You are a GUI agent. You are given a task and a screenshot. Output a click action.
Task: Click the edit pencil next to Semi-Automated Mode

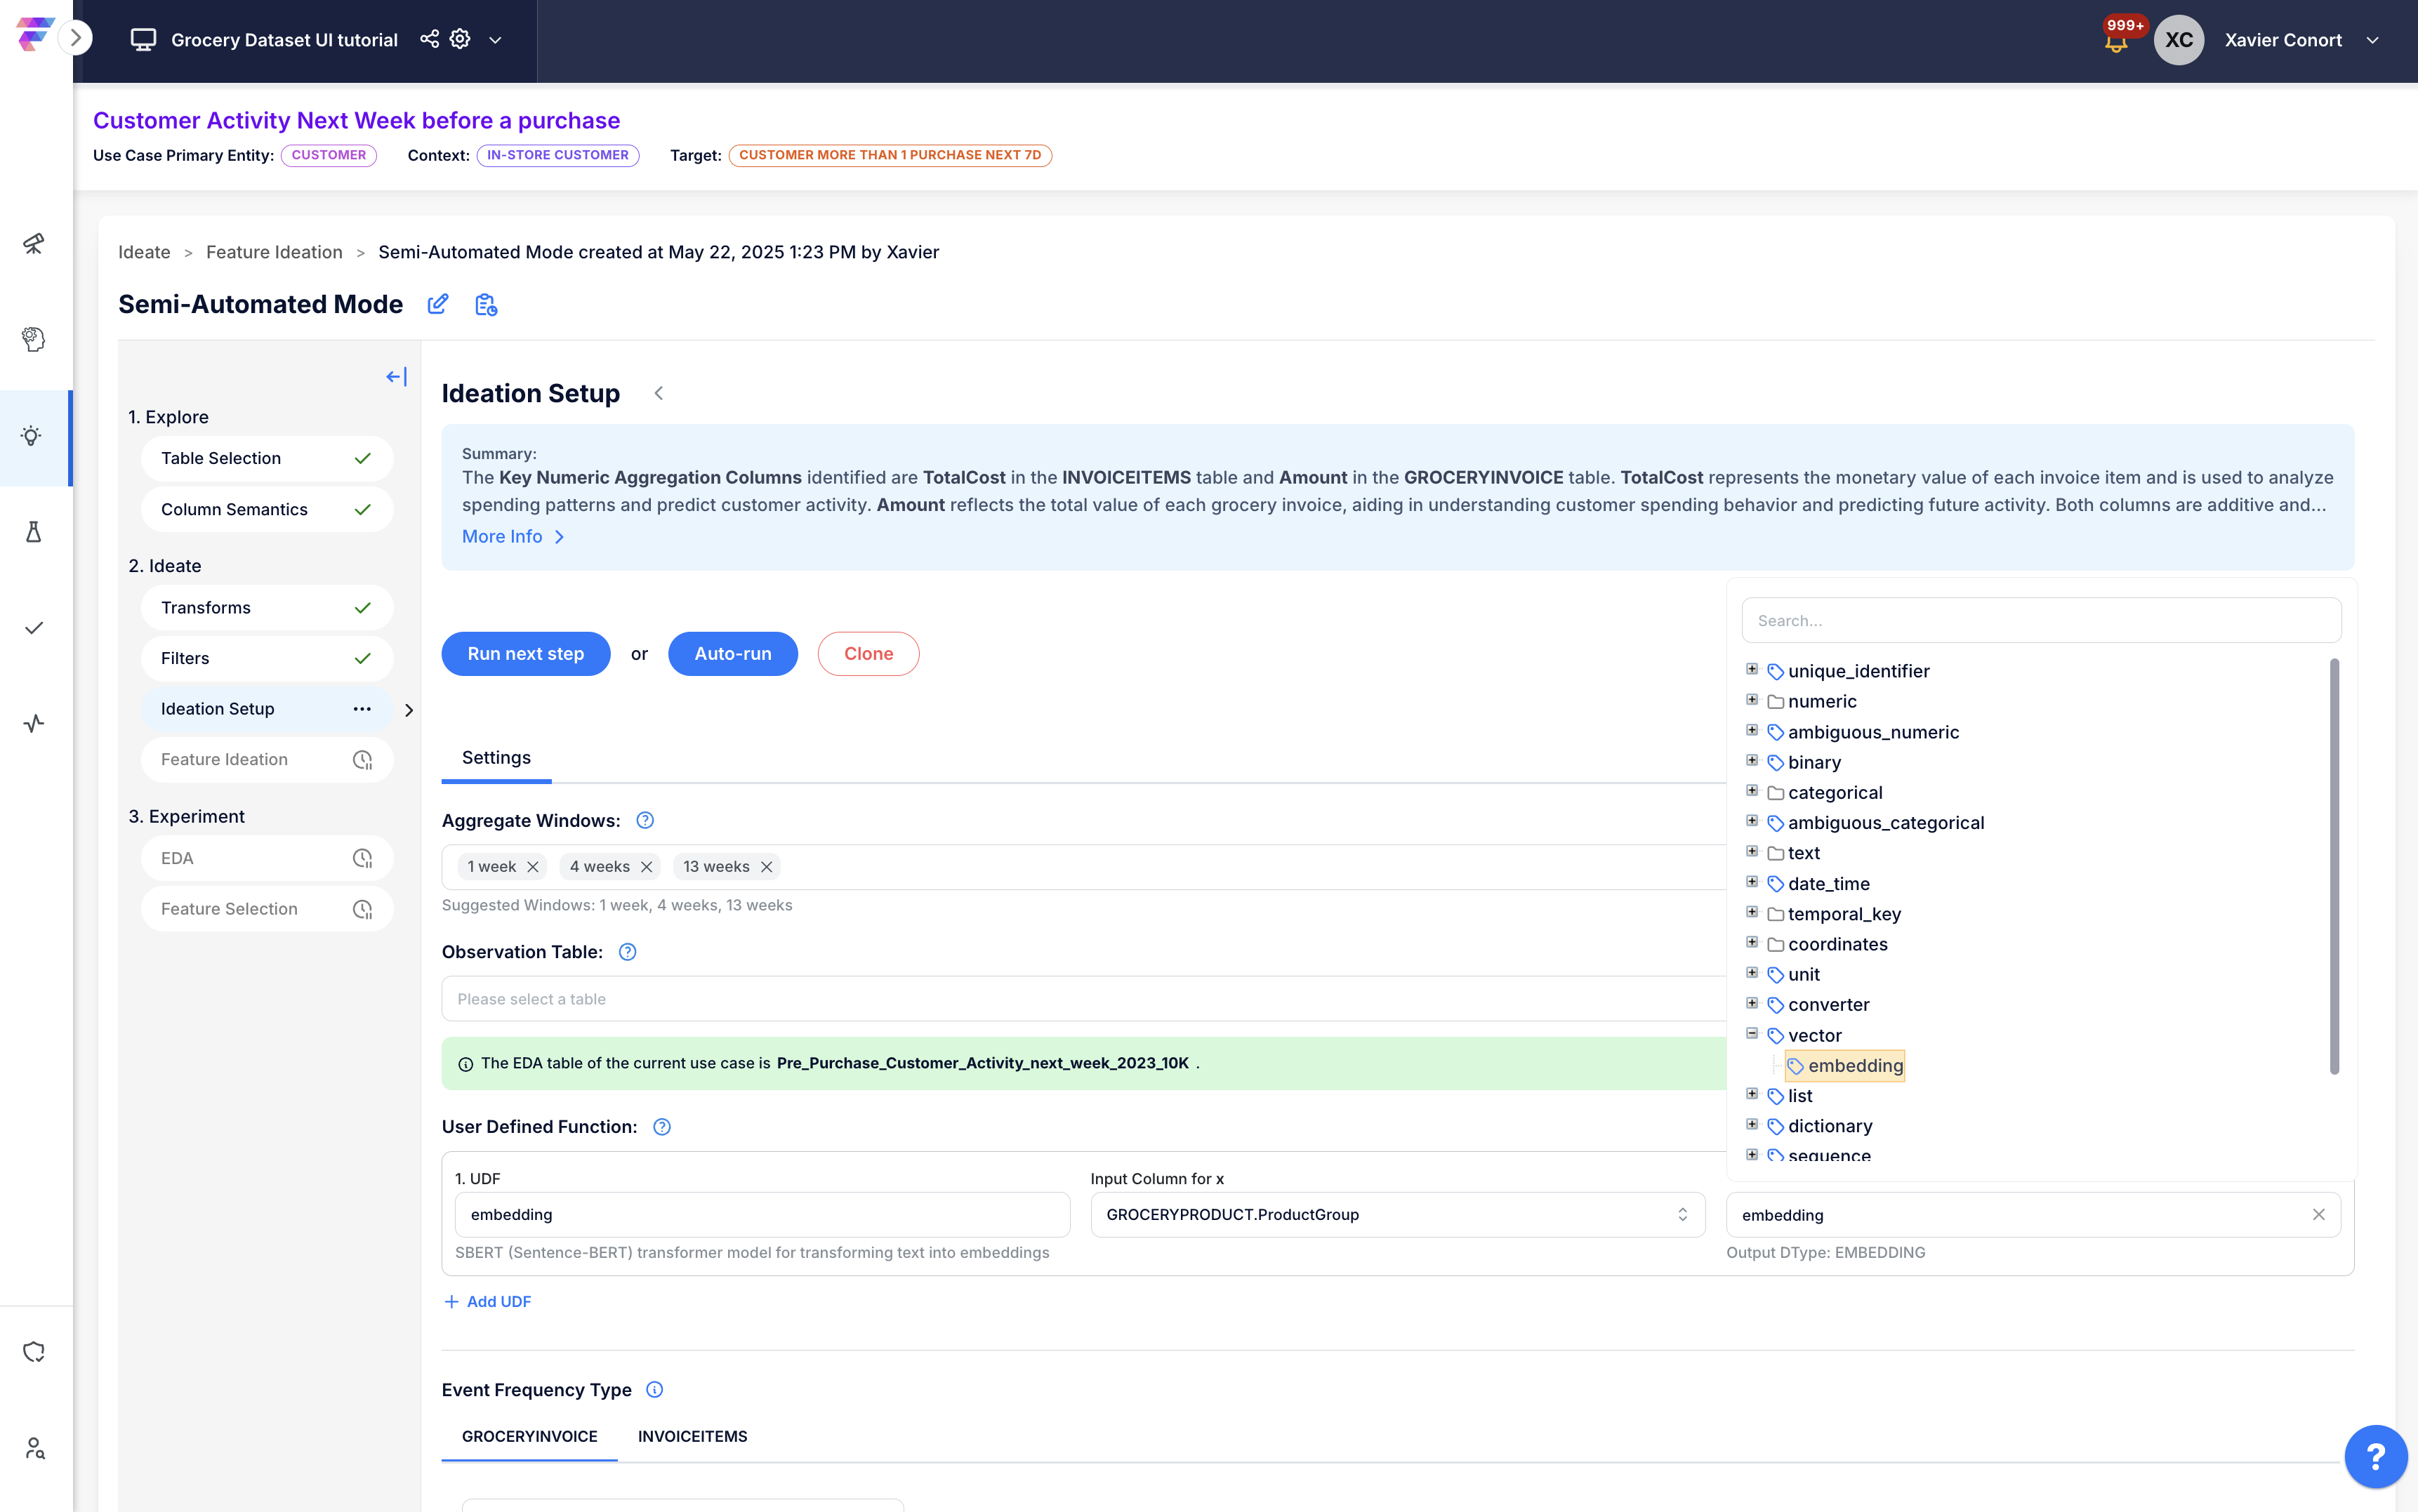(x=438, y=304)
